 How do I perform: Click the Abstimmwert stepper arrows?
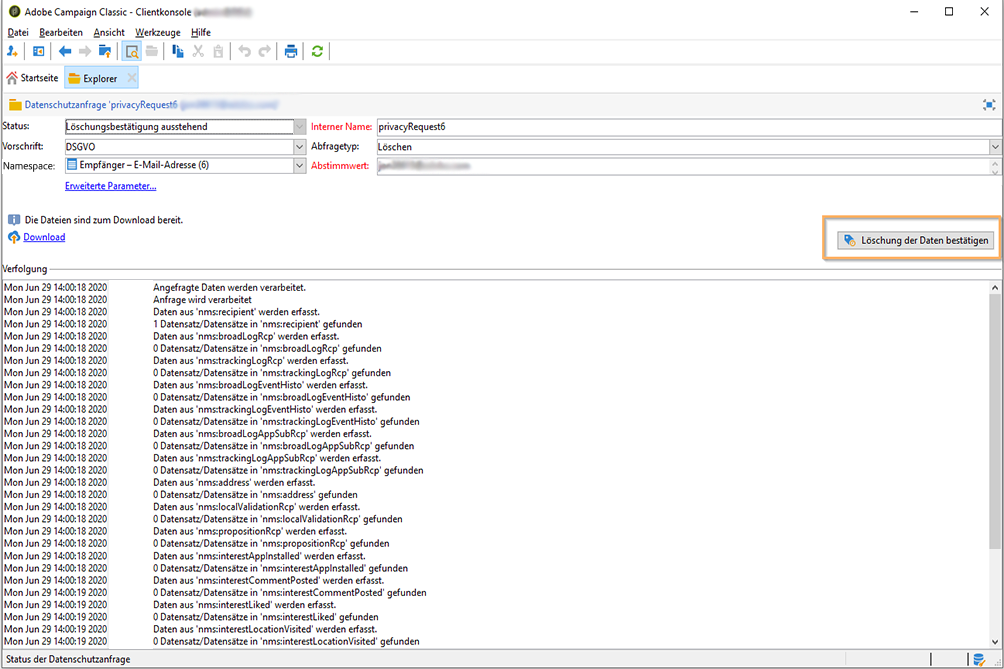994,166
